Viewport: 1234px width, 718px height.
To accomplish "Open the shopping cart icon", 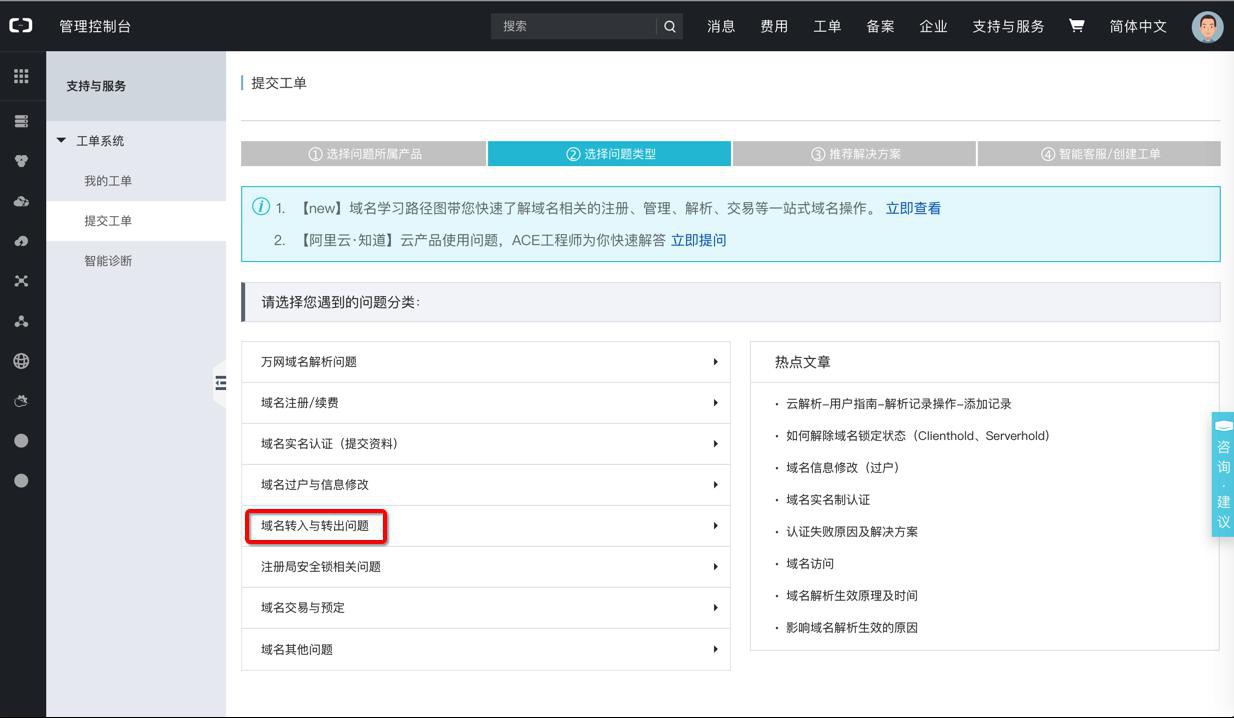I will 1076,26.
